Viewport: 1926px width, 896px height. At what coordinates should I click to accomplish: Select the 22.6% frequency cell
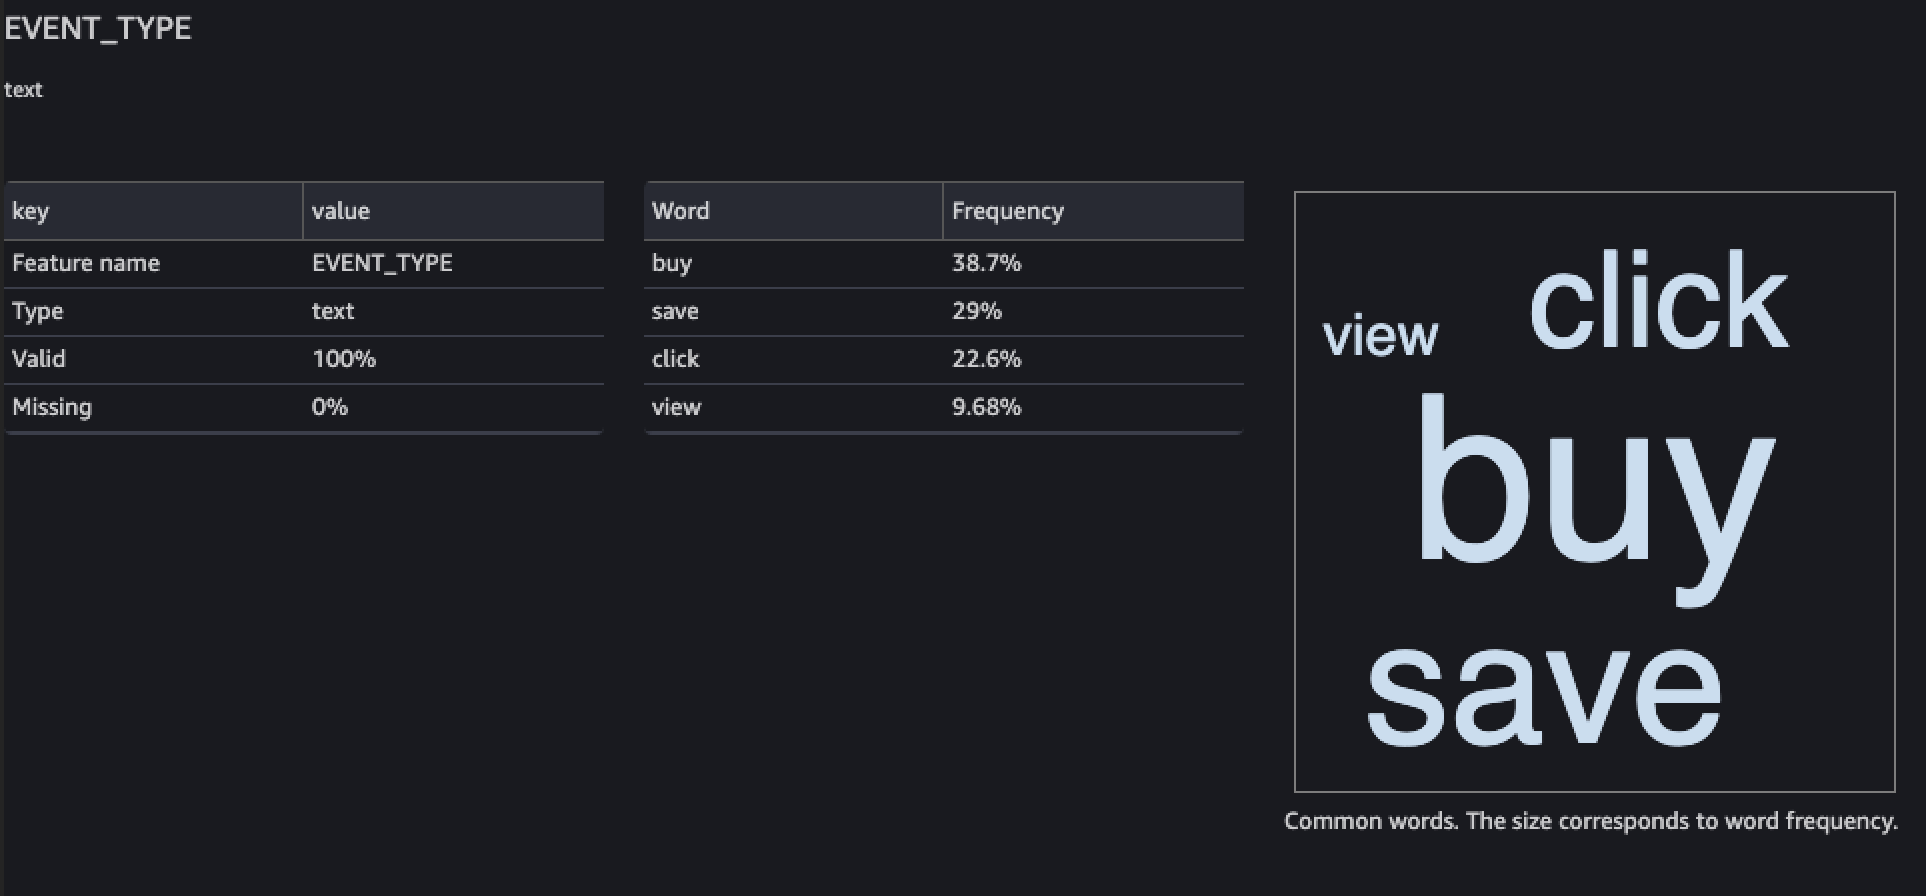[x=987, y=359]
